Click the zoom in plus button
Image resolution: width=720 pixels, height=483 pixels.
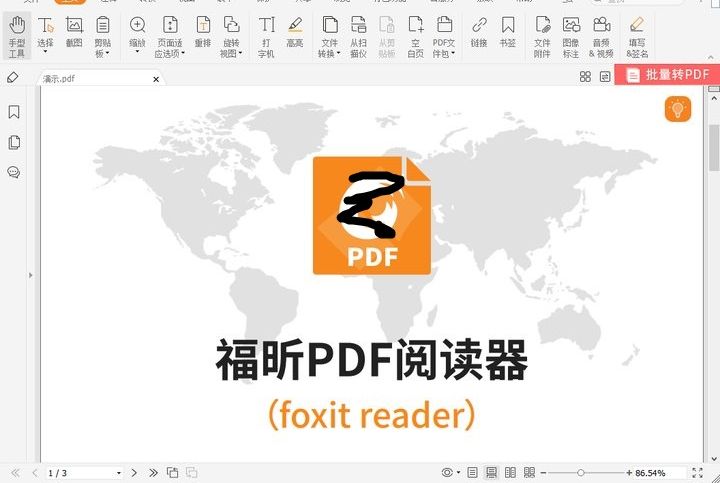[629, 472]
